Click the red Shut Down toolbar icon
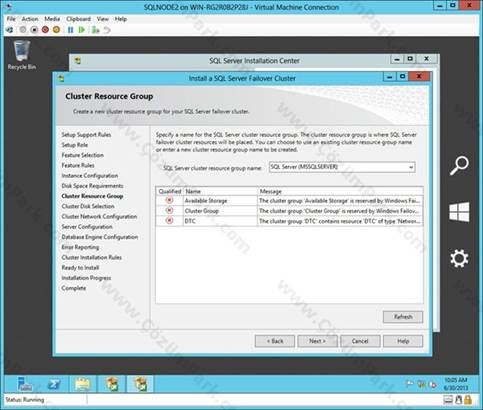 [45, 30]
